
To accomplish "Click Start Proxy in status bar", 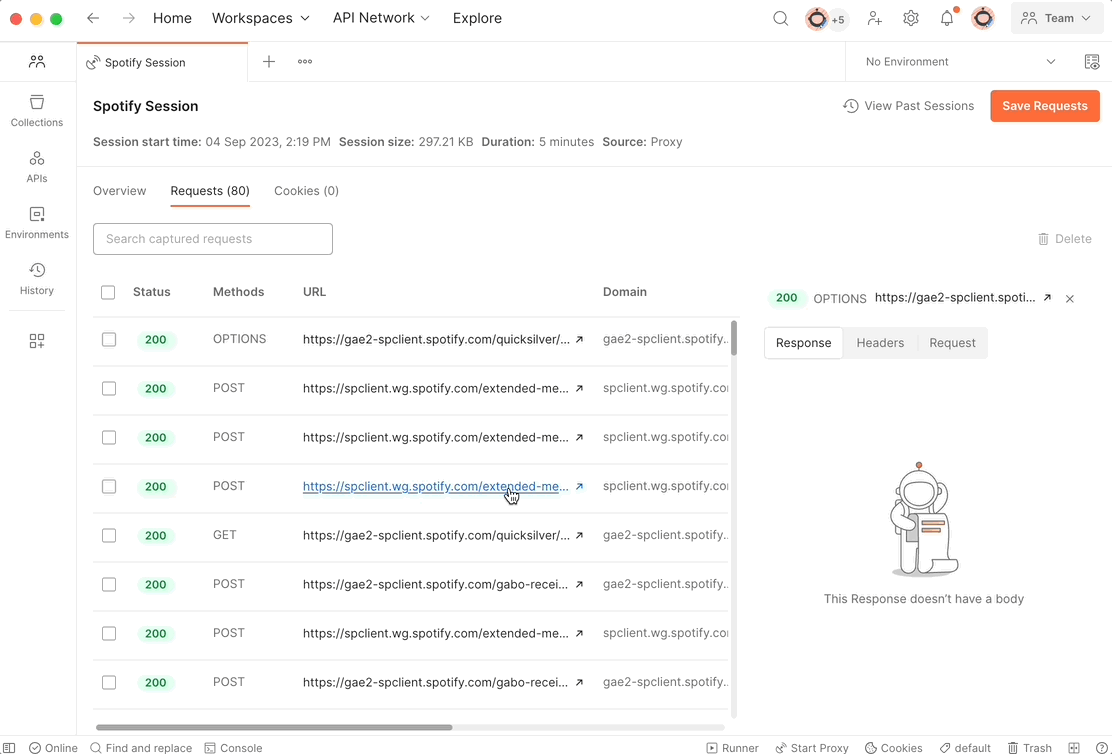I will [812, 748].
